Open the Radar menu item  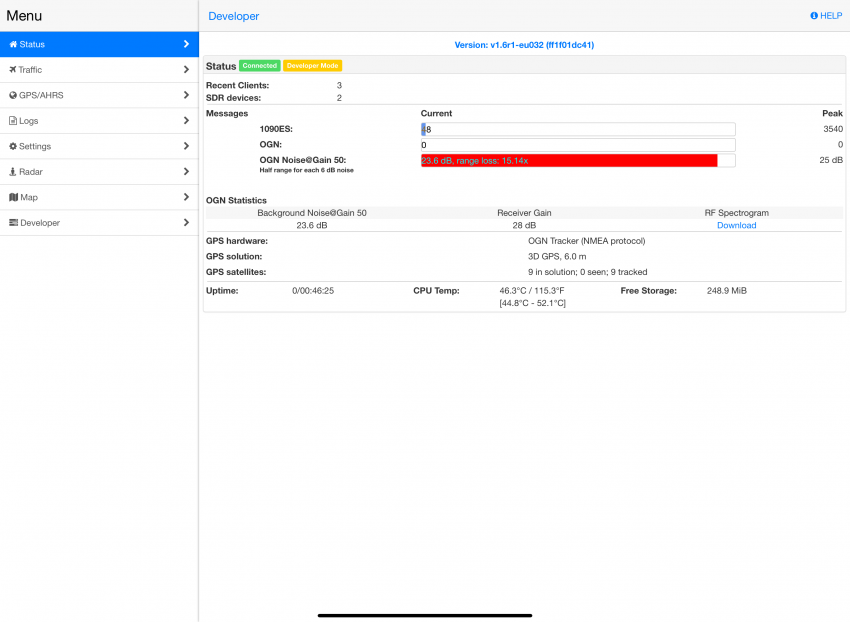(x=32, y=172)
